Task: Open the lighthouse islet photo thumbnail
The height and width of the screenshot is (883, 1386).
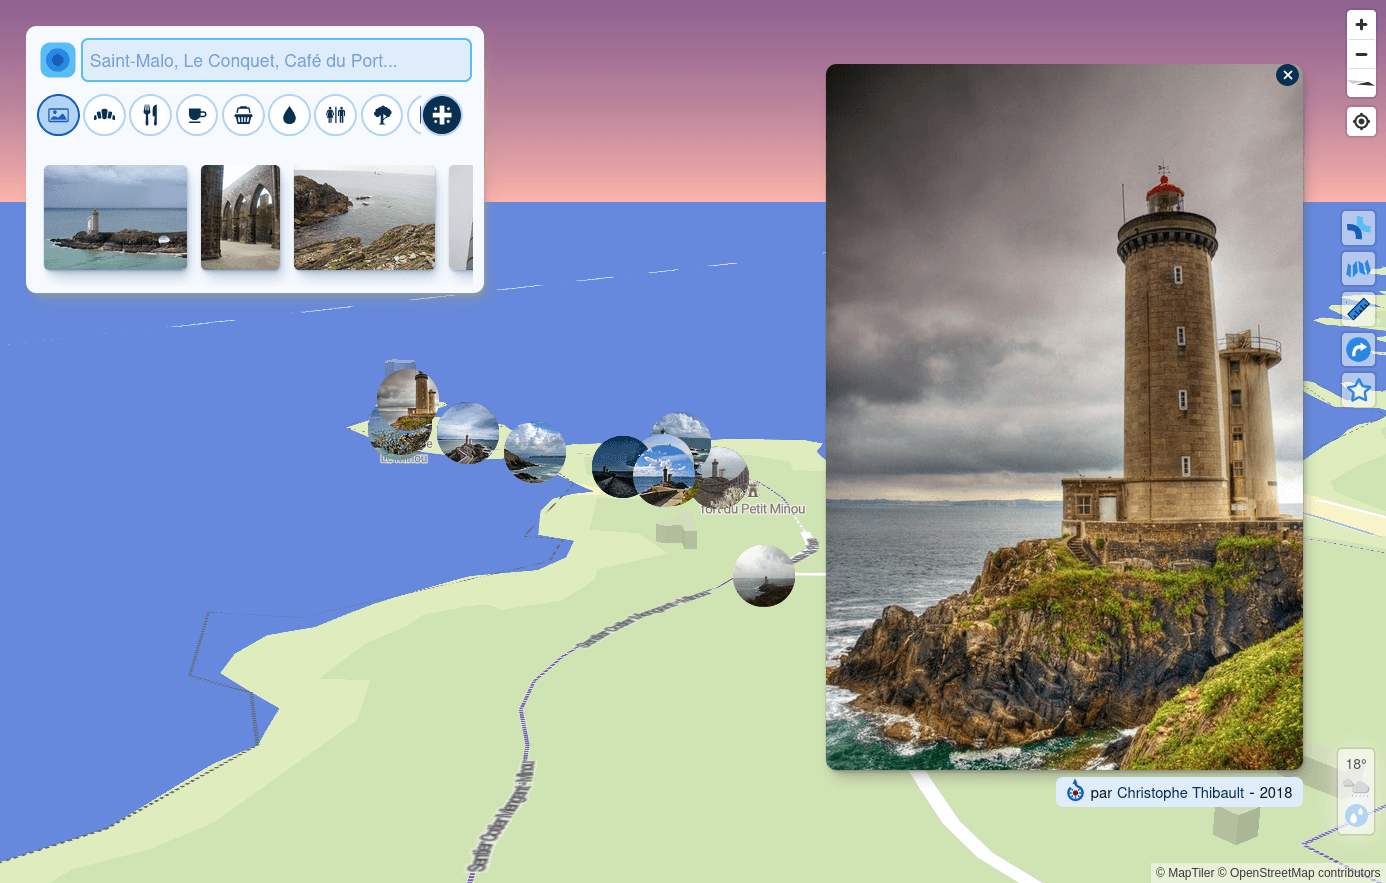Action: pos(116,217)
